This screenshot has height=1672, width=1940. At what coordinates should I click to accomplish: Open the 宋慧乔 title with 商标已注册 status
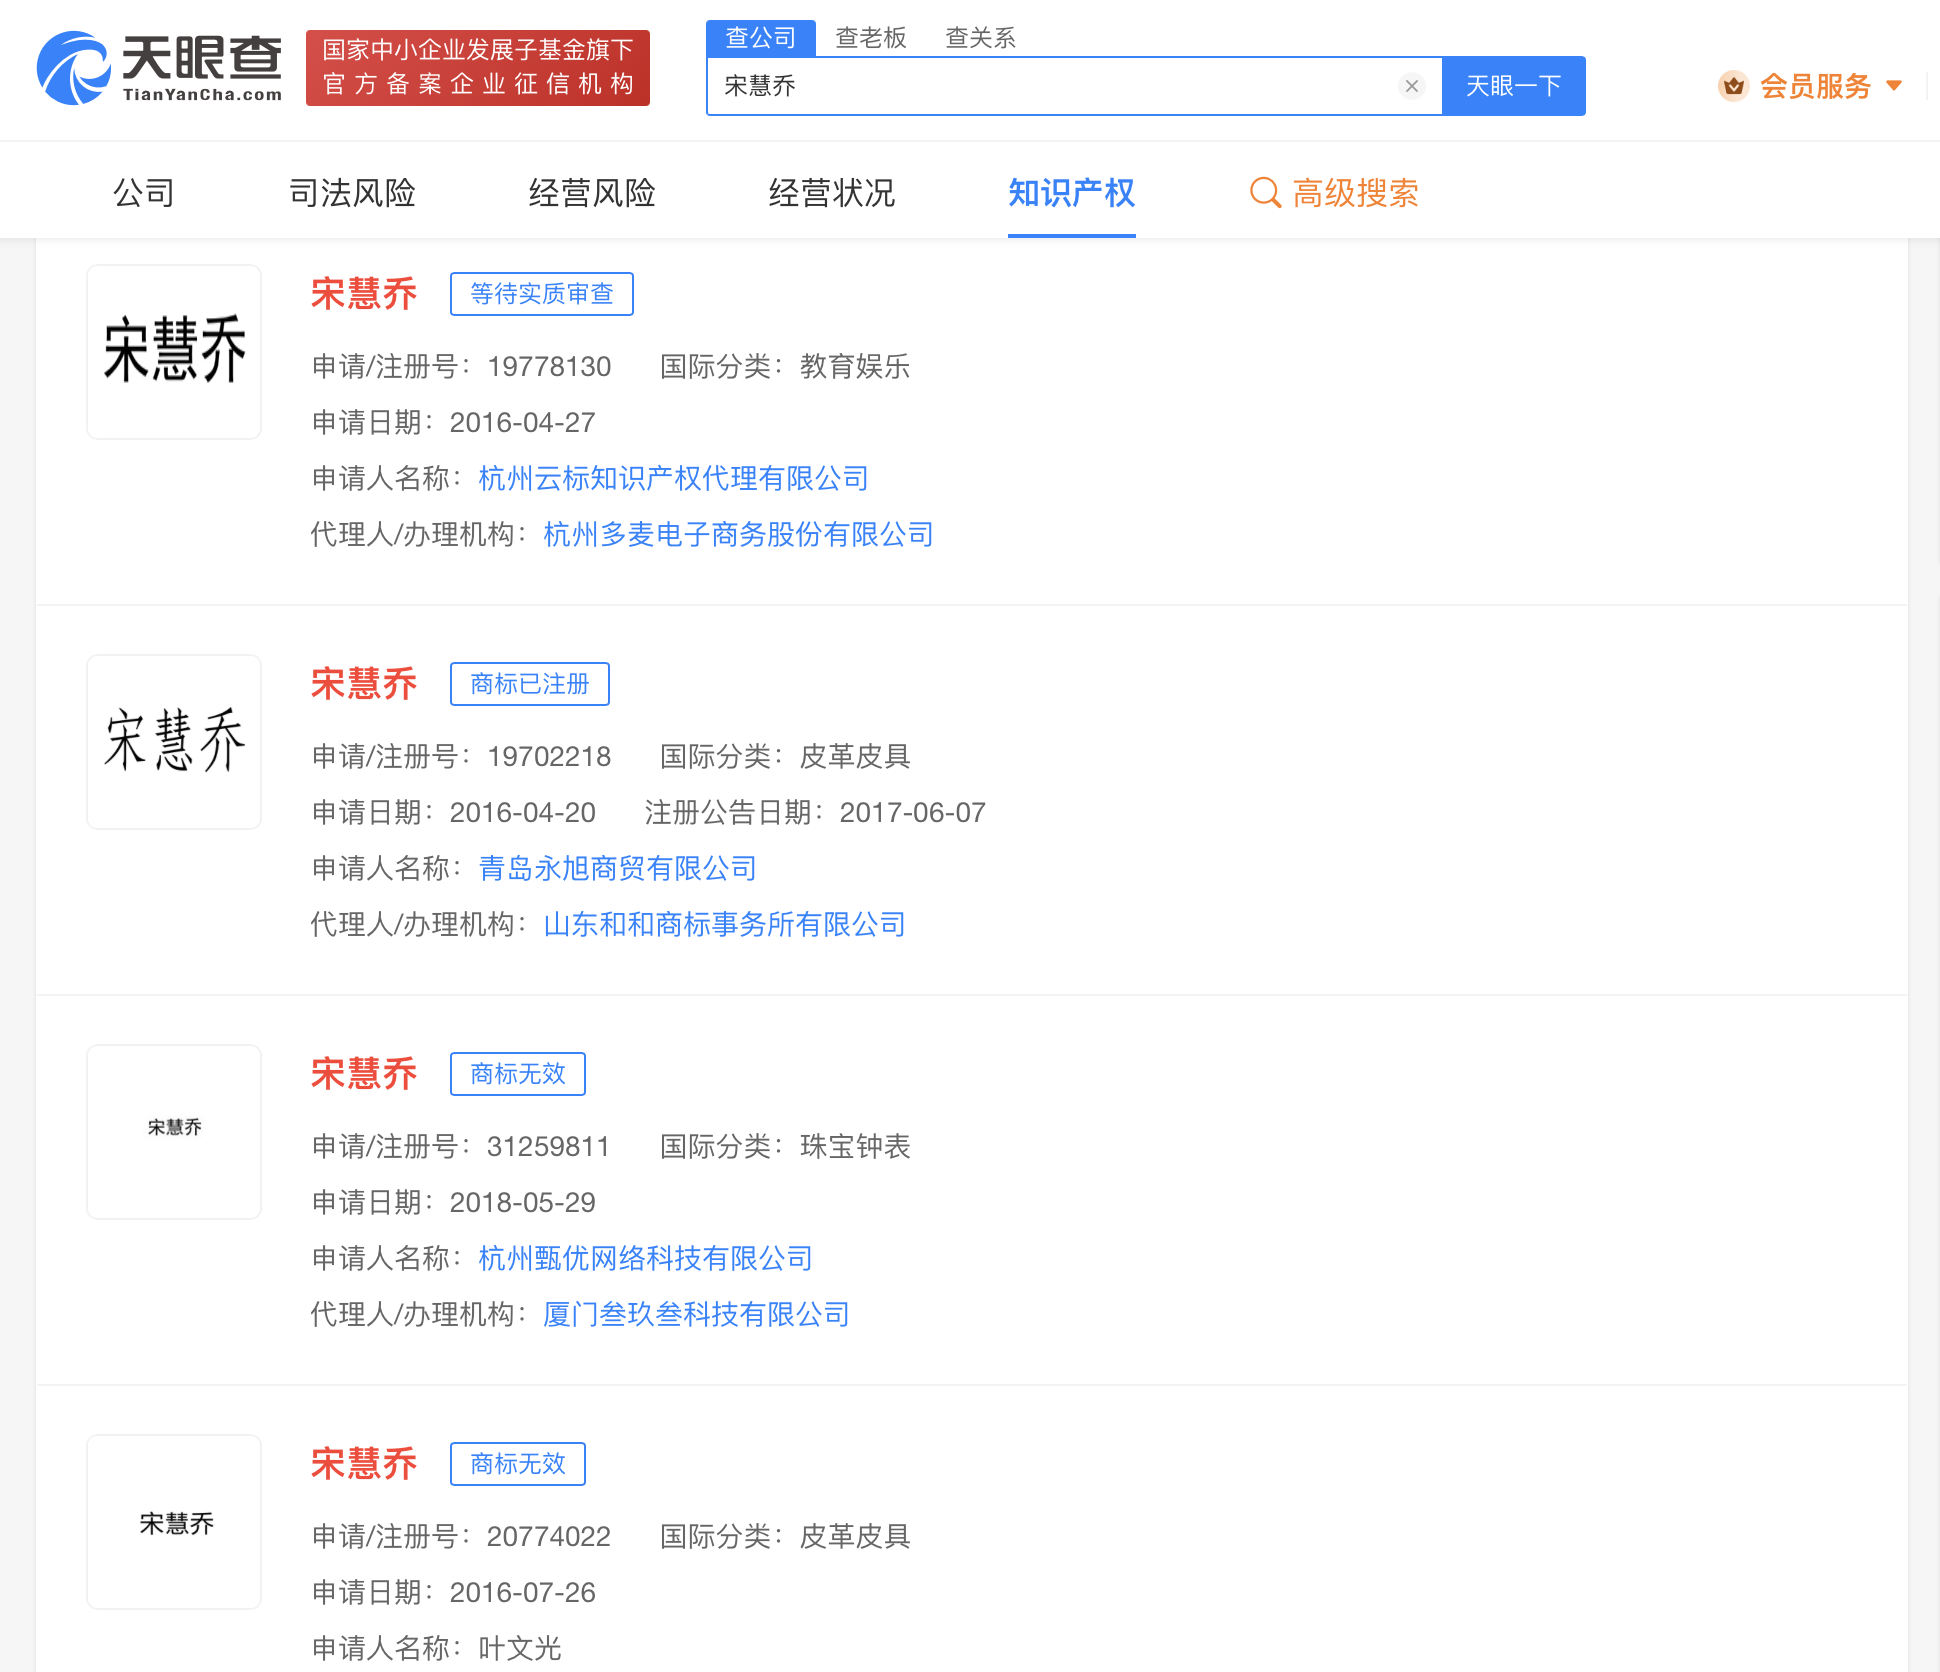click(x=364, y=684)
